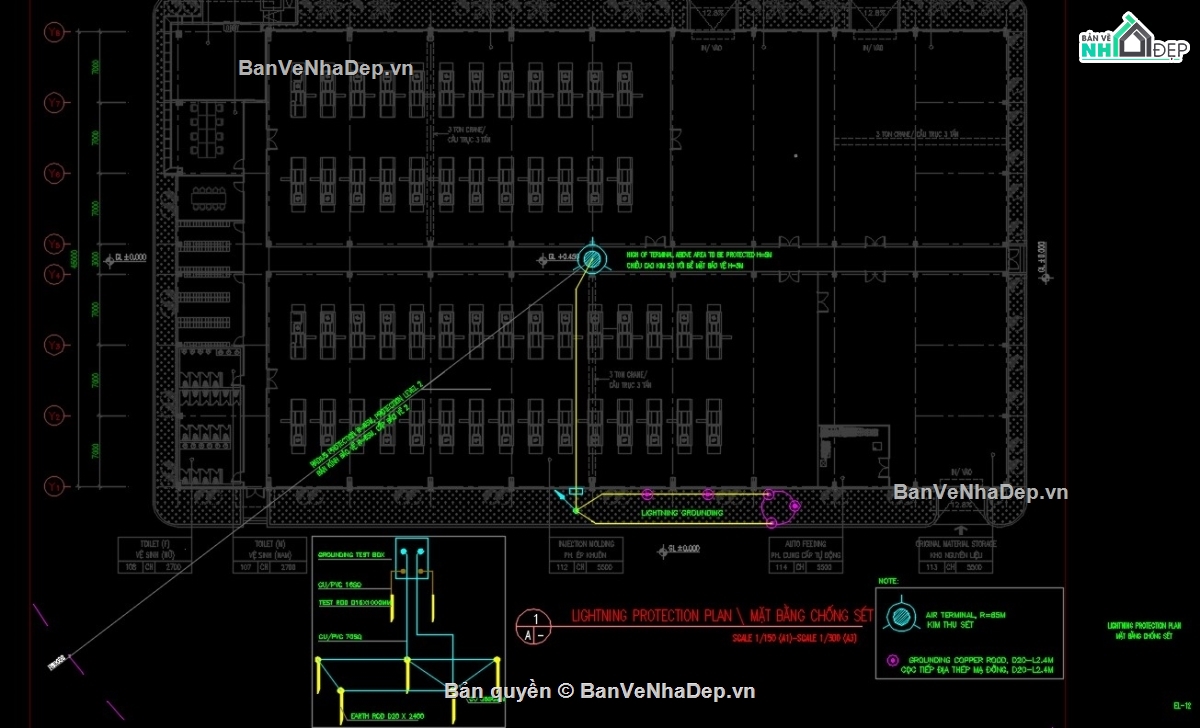Select the magenta grounding rod symbol in the legend

click(x=891, y=662)
